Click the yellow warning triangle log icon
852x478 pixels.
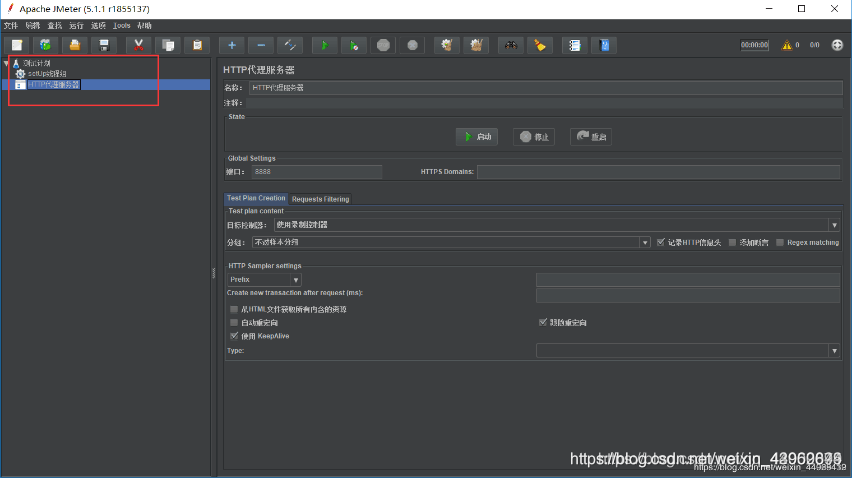(787, 45)
